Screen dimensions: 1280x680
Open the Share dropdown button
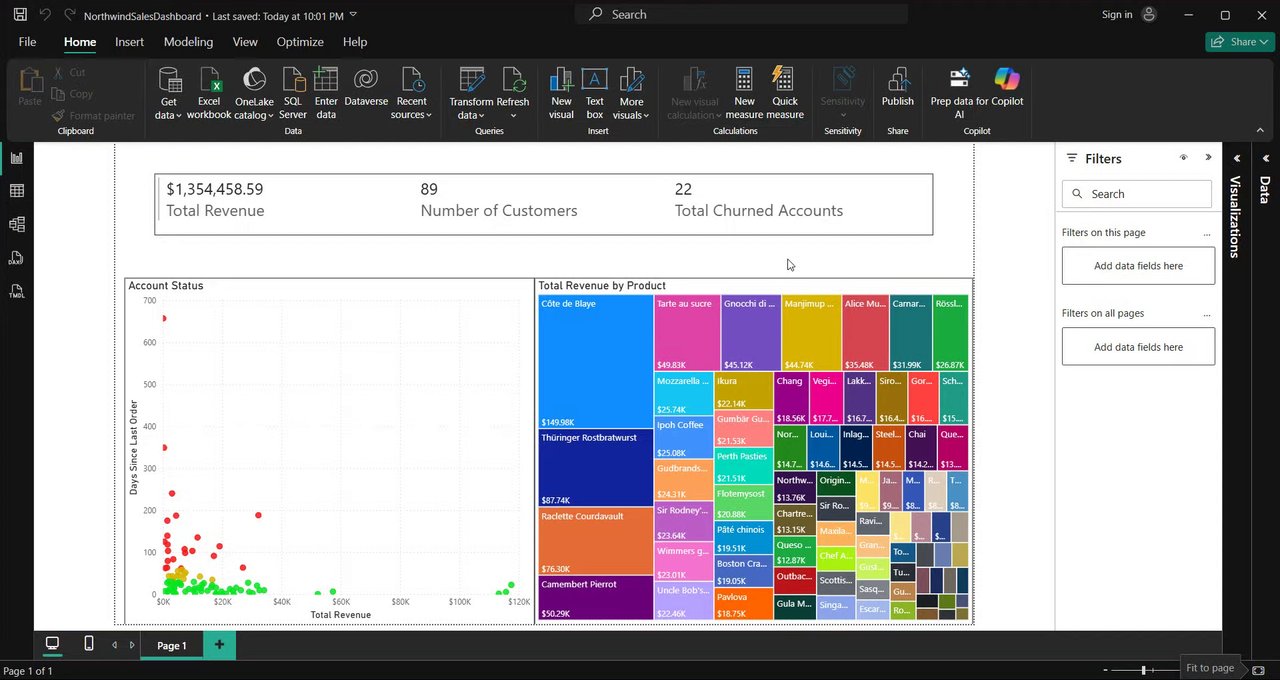1238,42
